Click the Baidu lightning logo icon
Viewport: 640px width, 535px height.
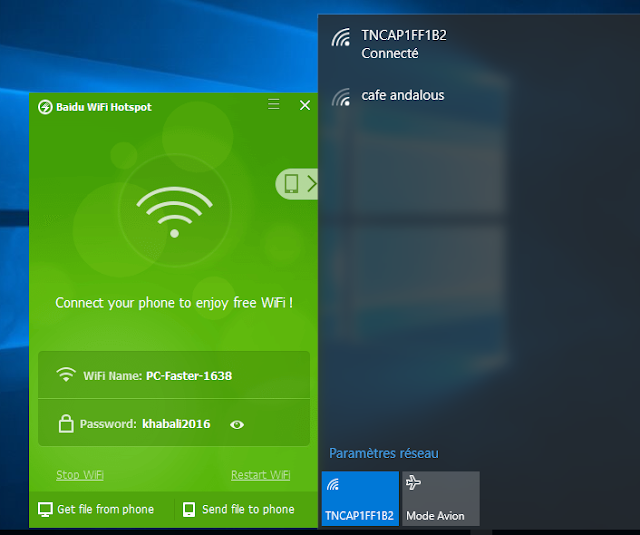click(45, 107)
